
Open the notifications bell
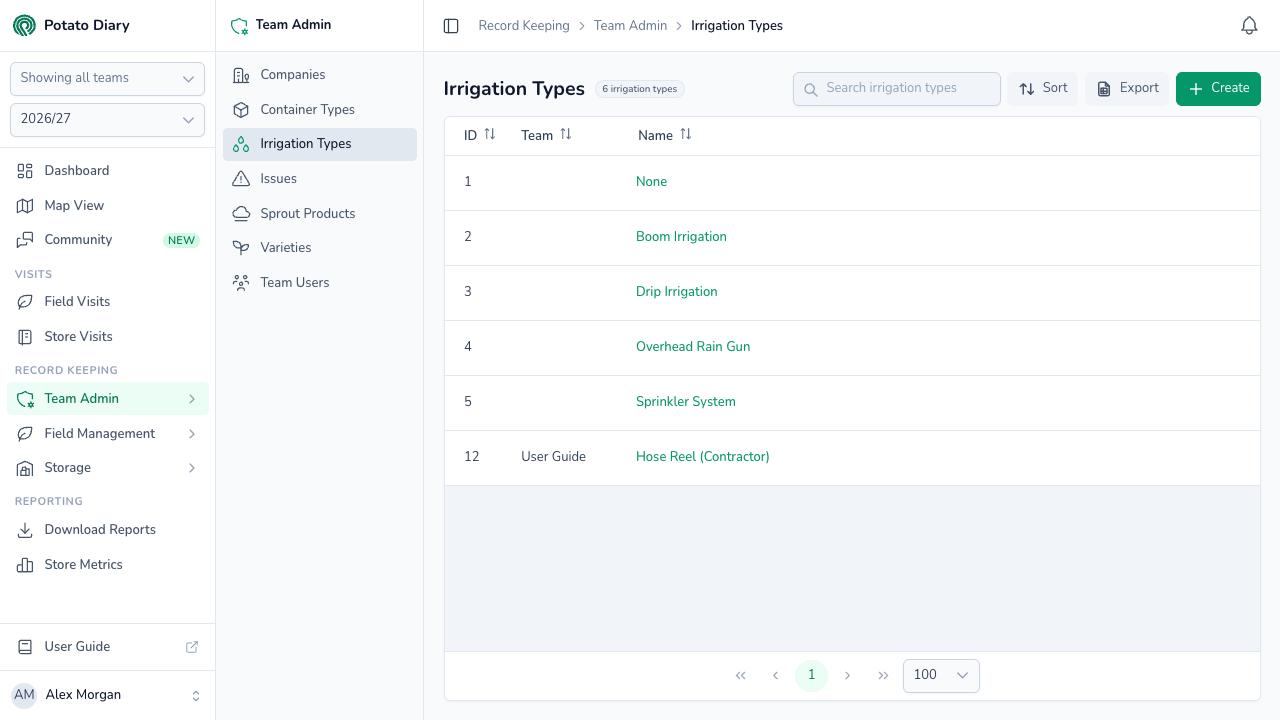1249,26
